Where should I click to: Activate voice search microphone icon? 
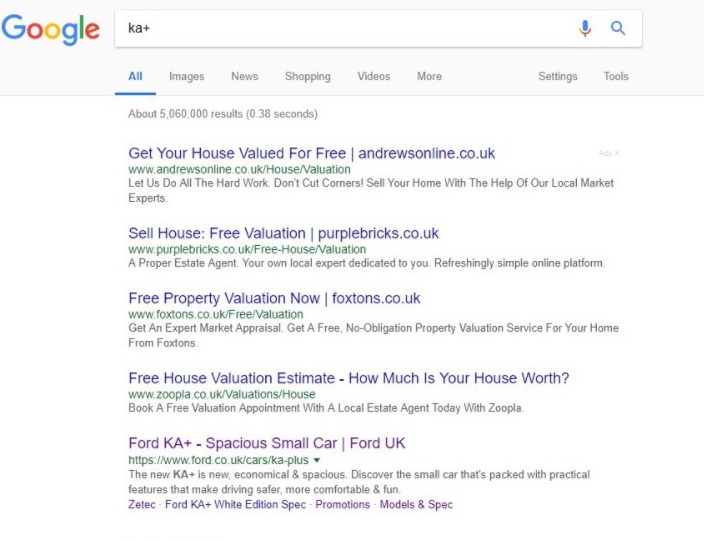pos(585,28)
